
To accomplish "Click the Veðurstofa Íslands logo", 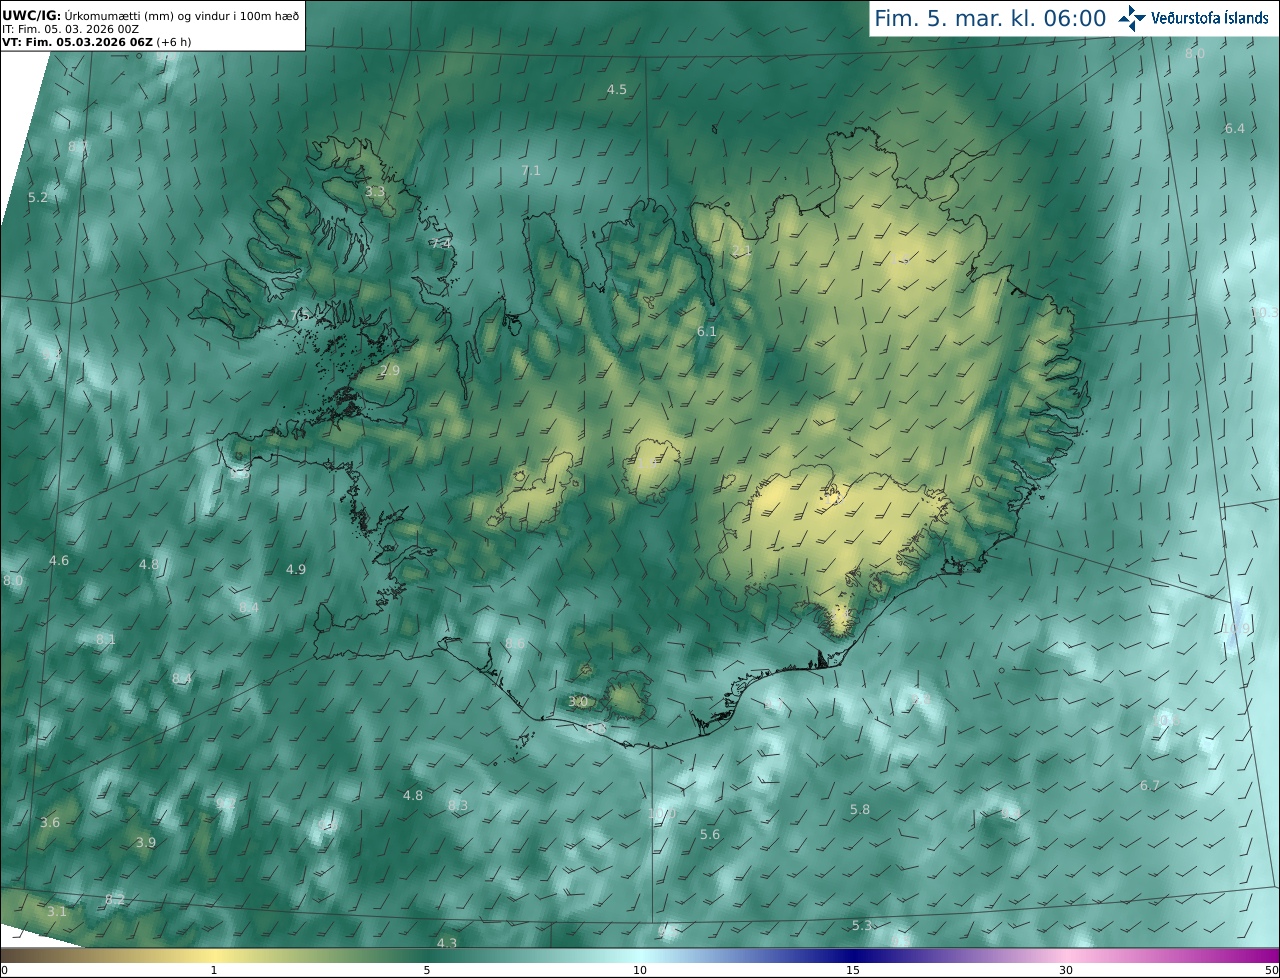I will [x=1193, y=18].
